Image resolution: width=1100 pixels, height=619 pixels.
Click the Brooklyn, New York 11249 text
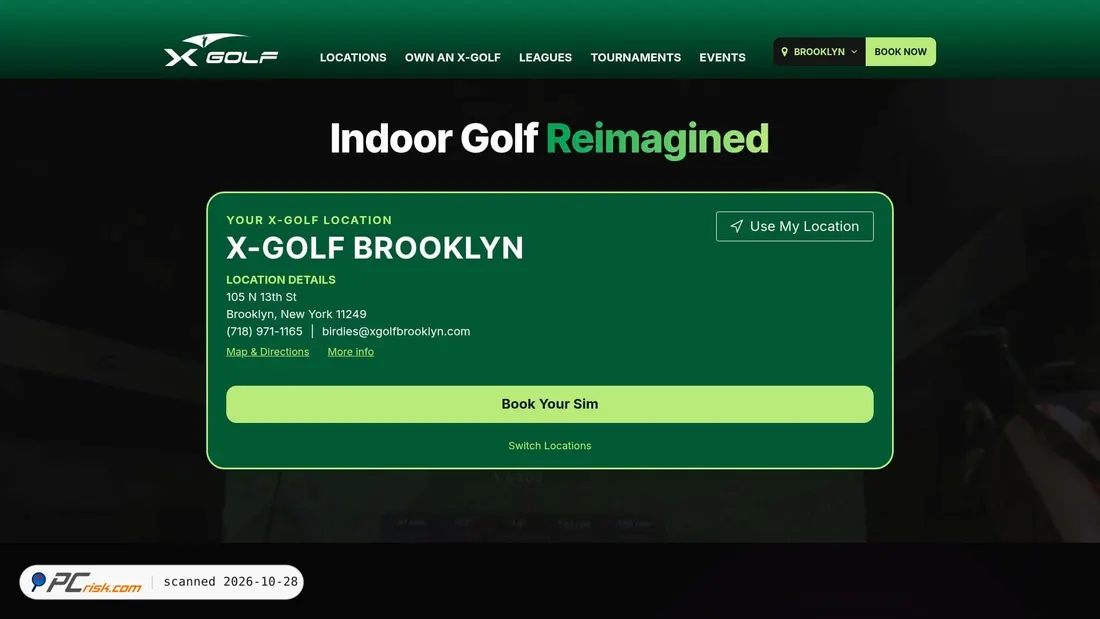296,314
